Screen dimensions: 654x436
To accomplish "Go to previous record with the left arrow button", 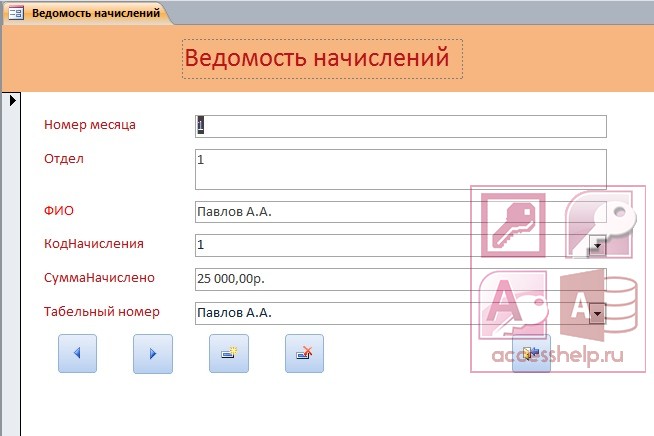I will (x=78, y=353).
